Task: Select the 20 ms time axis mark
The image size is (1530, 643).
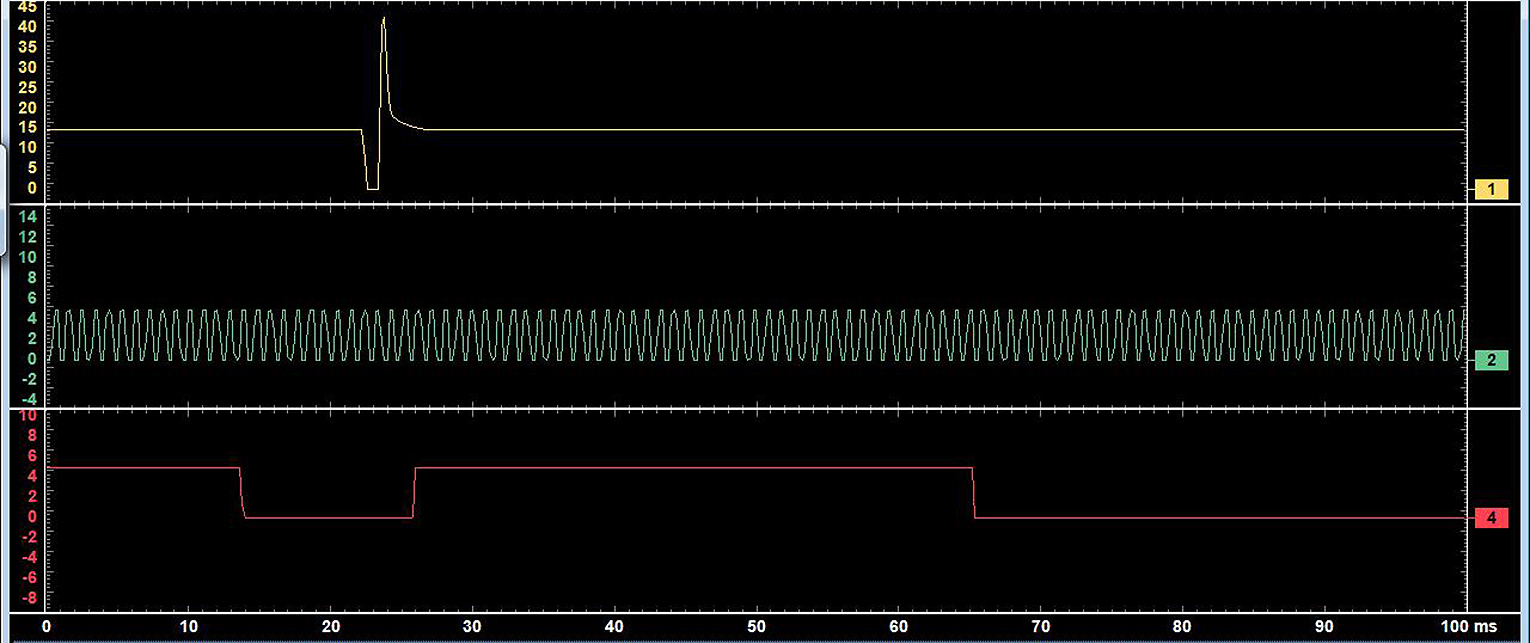Action: click(330, 626)
